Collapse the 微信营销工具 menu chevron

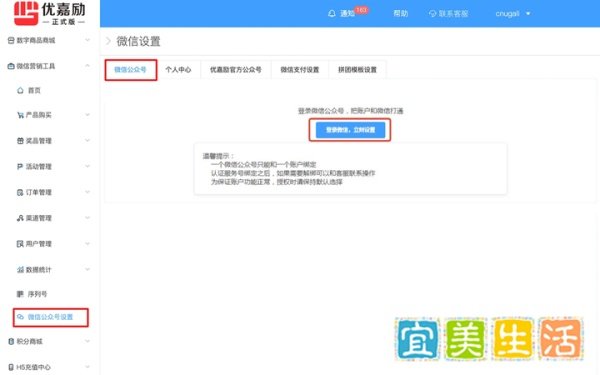pos(87,66)
